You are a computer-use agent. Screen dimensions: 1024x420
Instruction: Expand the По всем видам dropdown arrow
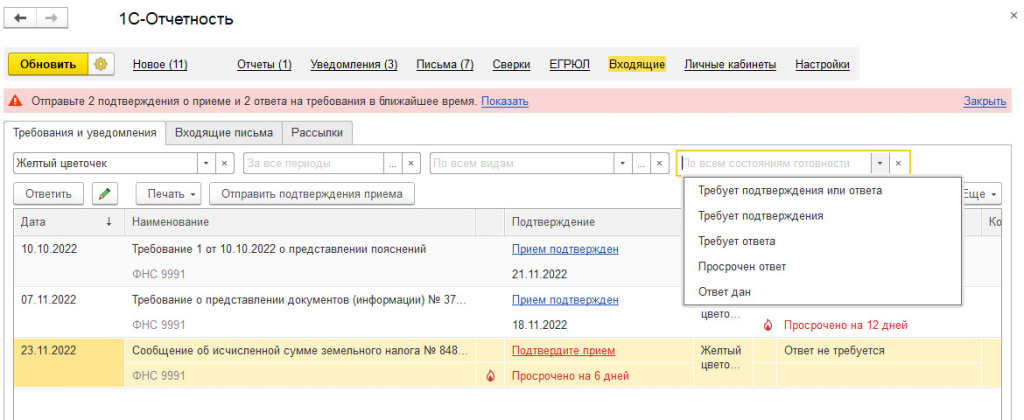tap(622, 163)
